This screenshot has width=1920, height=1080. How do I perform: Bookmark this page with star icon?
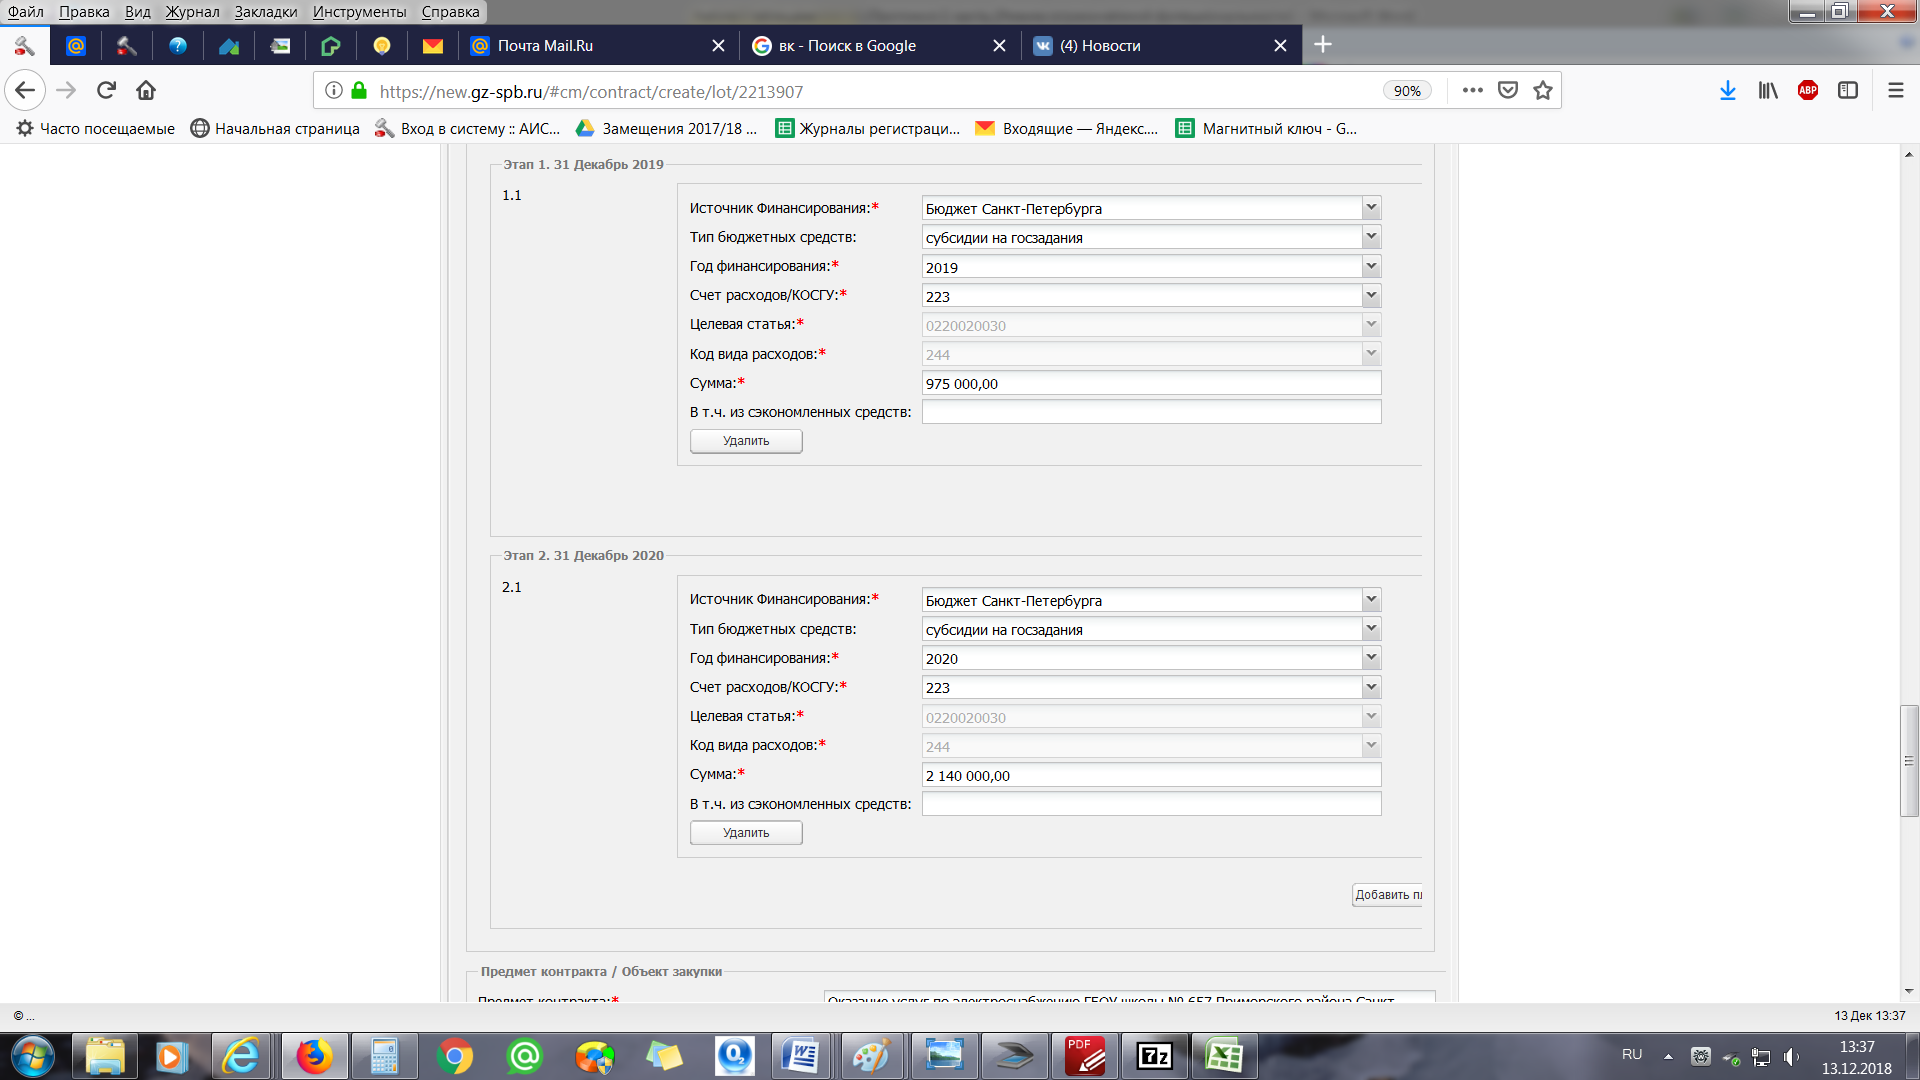tap(1543, 90)
